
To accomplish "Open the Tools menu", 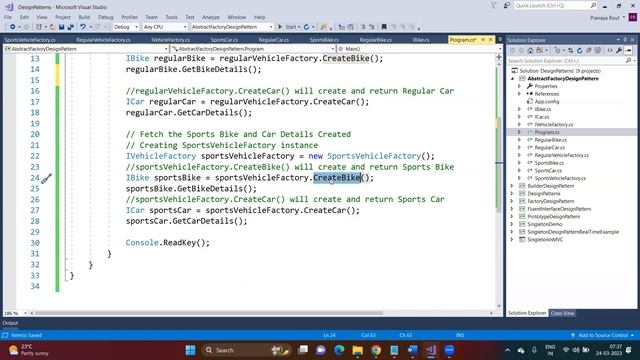I will pos(171,17).
